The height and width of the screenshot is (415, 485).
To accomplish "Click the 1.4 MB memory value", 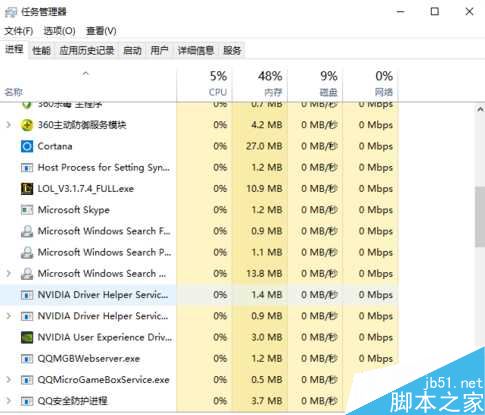I will pyautogui.click(x=267, y=295).
